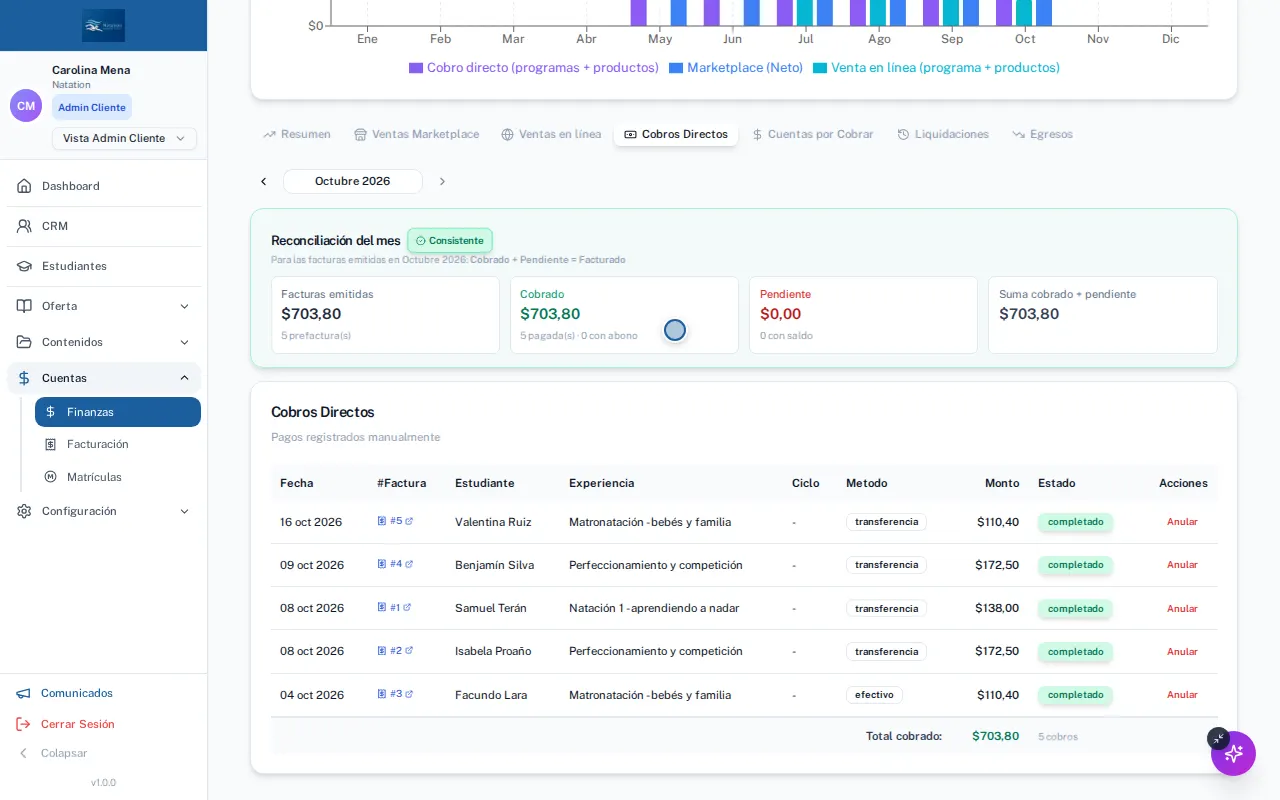The width and height of the screenshot is (1280, 800).
Task: Click the history icon on Liquidaciones
Action: pyautogui.click(x=903, y=134)
